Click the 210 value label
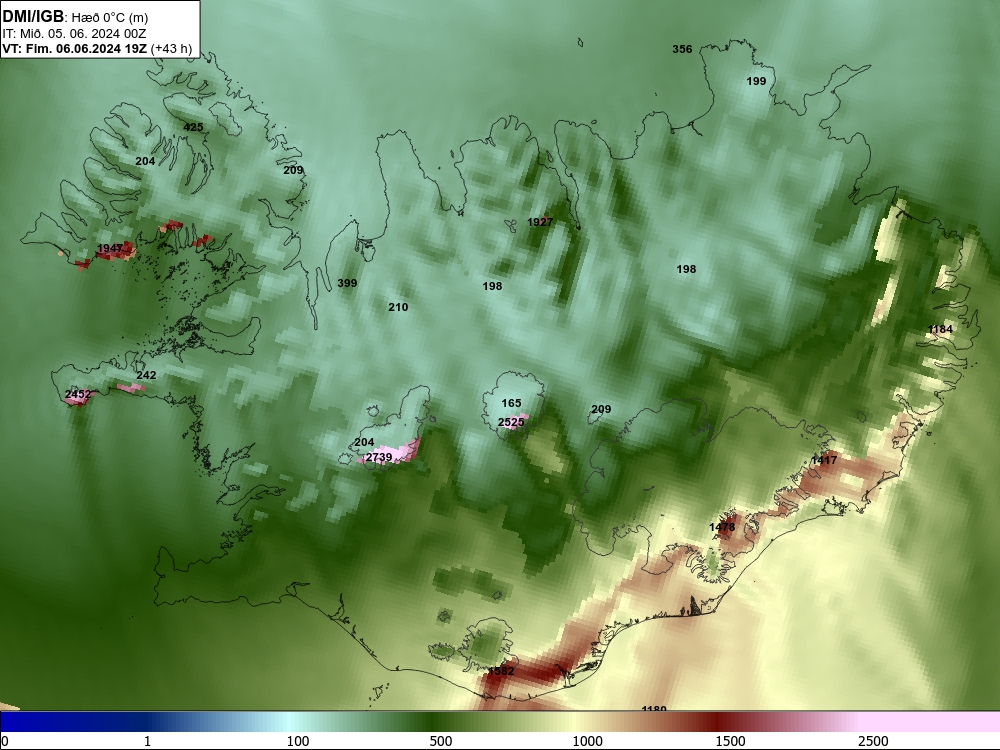This screenshot has height=750, width=1000. 398,307
